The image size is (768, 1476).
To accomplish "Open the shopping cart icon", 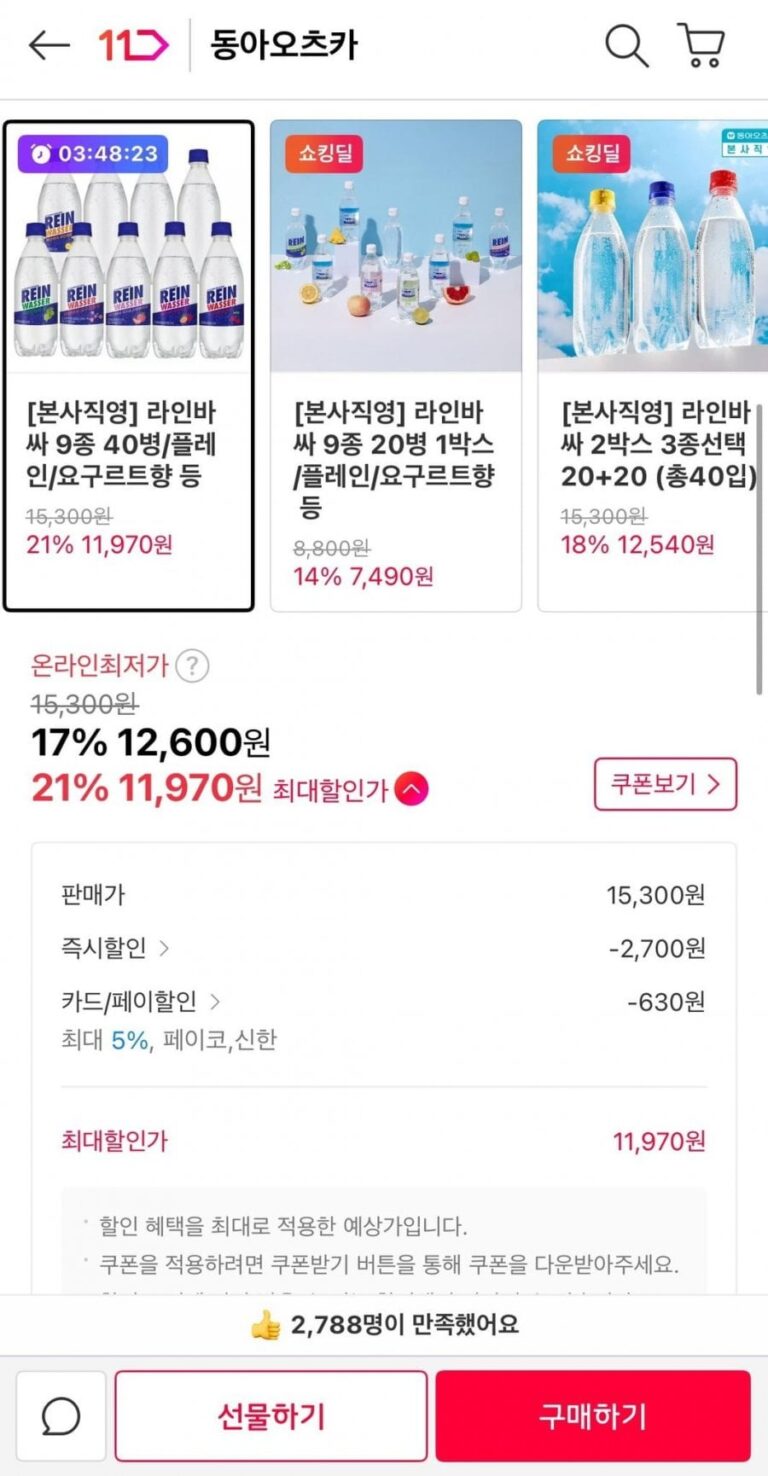I will tap(701, 45).
